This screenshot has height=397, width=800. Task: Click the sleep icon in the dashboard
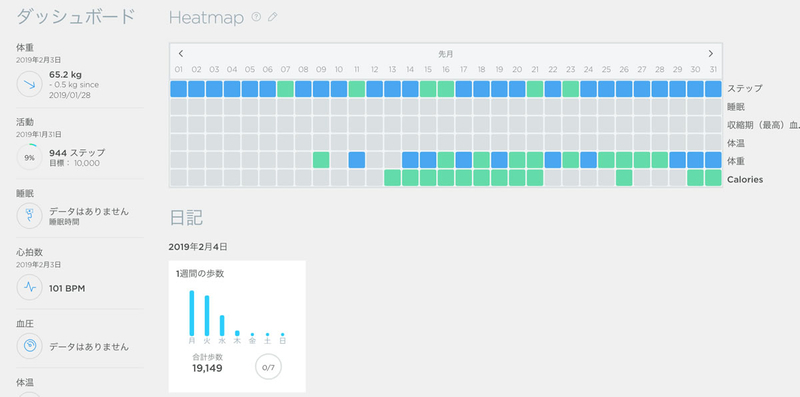(x=30, y=216)
